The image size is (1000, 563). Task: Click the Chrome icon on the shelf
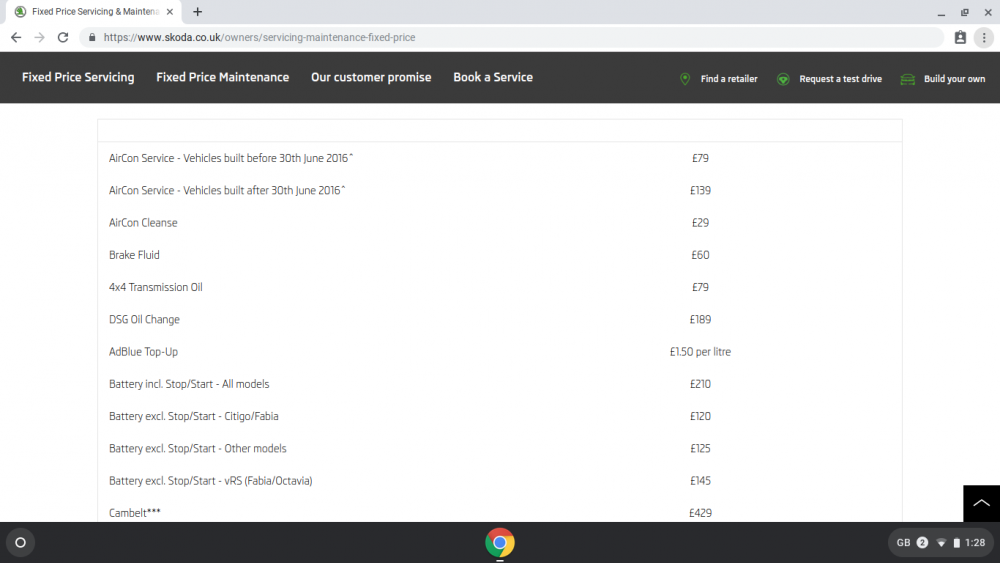coord(500,543)
